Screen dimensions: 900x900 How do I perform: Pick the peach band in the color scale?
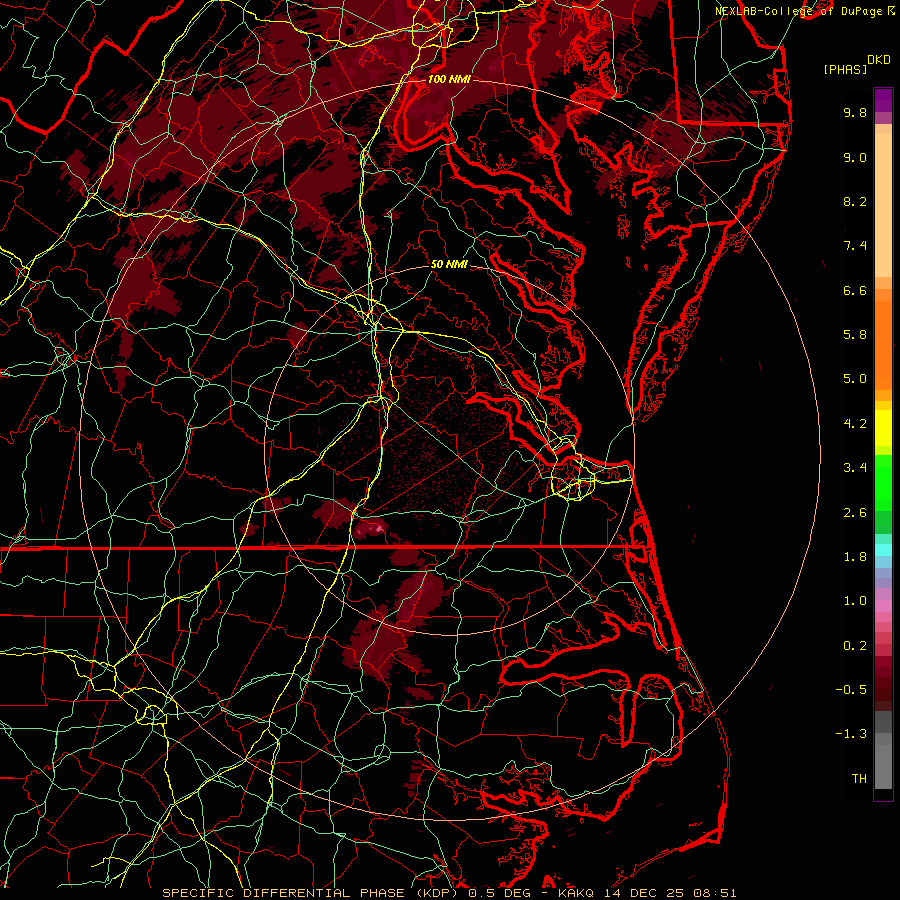tap(883, 205)
